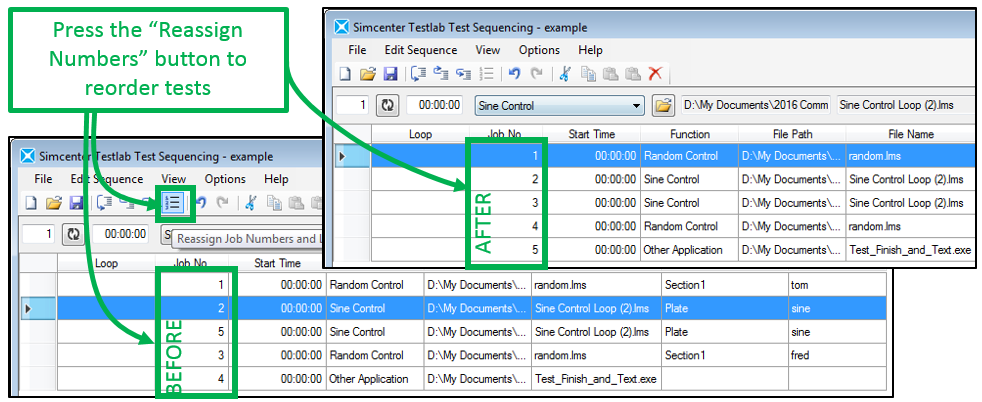Click 00:00:00 time field in front window
Image resolution: width=982 pixels, height=402 pixels.
[x=435, y=105]
